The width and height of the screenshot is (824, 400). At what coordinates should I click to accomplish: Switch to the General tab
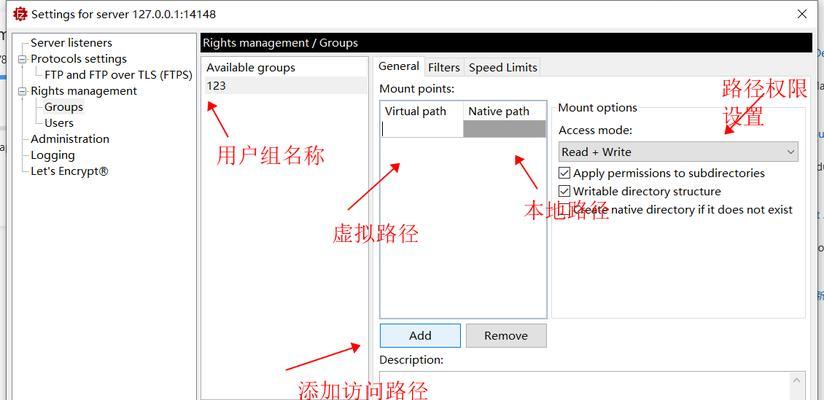tap(399, 66)
